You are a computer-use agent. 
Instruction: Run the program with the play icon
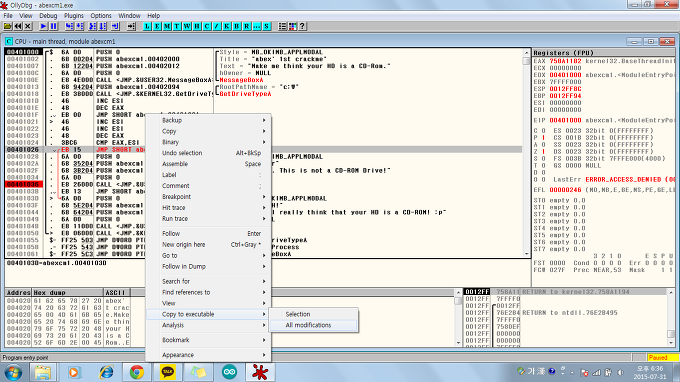(x=43, y=26)
